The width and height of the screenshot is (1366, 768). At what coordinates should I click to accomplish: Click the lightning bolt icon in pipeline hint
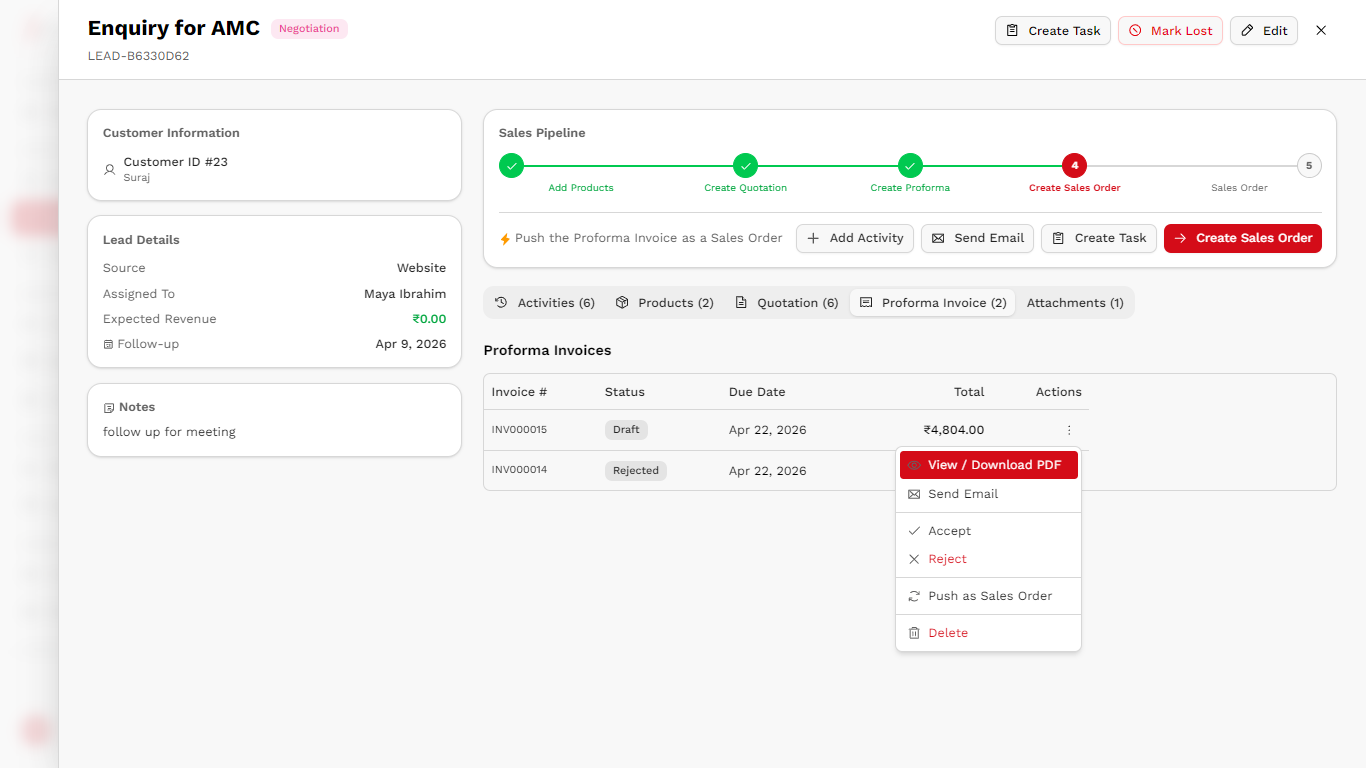tap(504, 238)
